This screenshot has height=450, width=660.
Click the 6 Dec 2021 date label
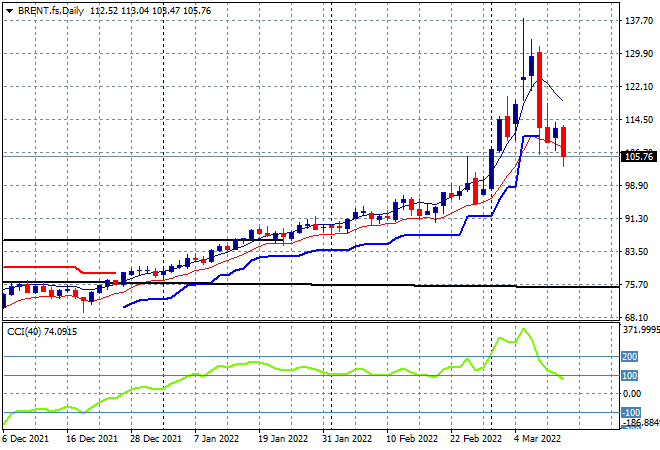(25, 438)
